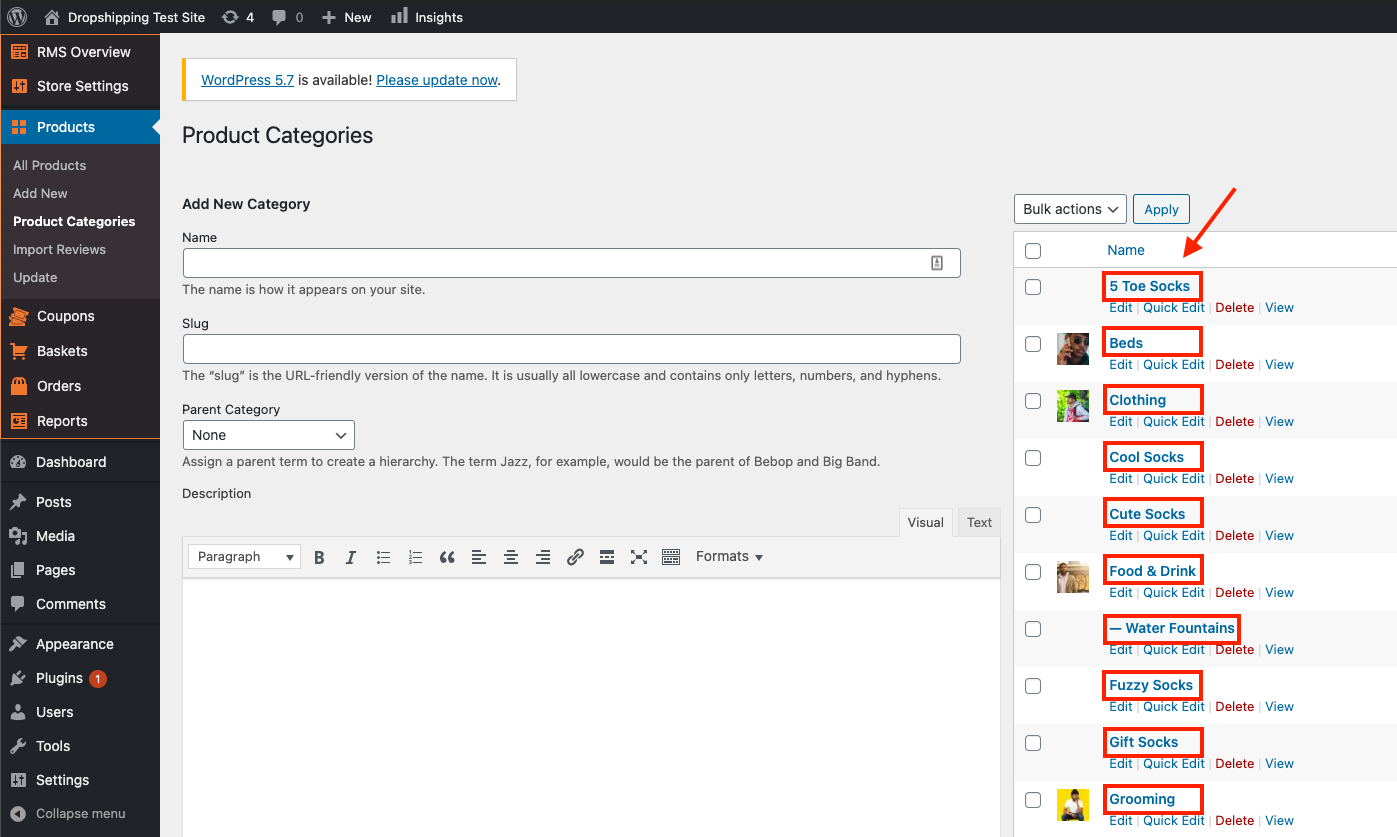Sort categories by Name column
Image resolution: width=1397 pixels, height=837 pixels.
coord(1126,250)
